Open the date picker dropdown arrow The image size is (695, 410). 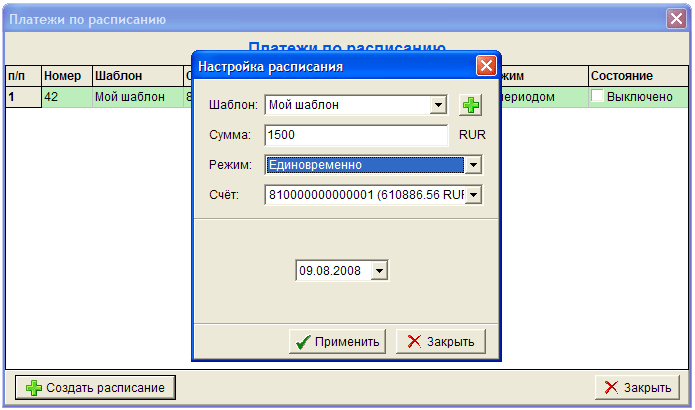(x=378, y=271)
